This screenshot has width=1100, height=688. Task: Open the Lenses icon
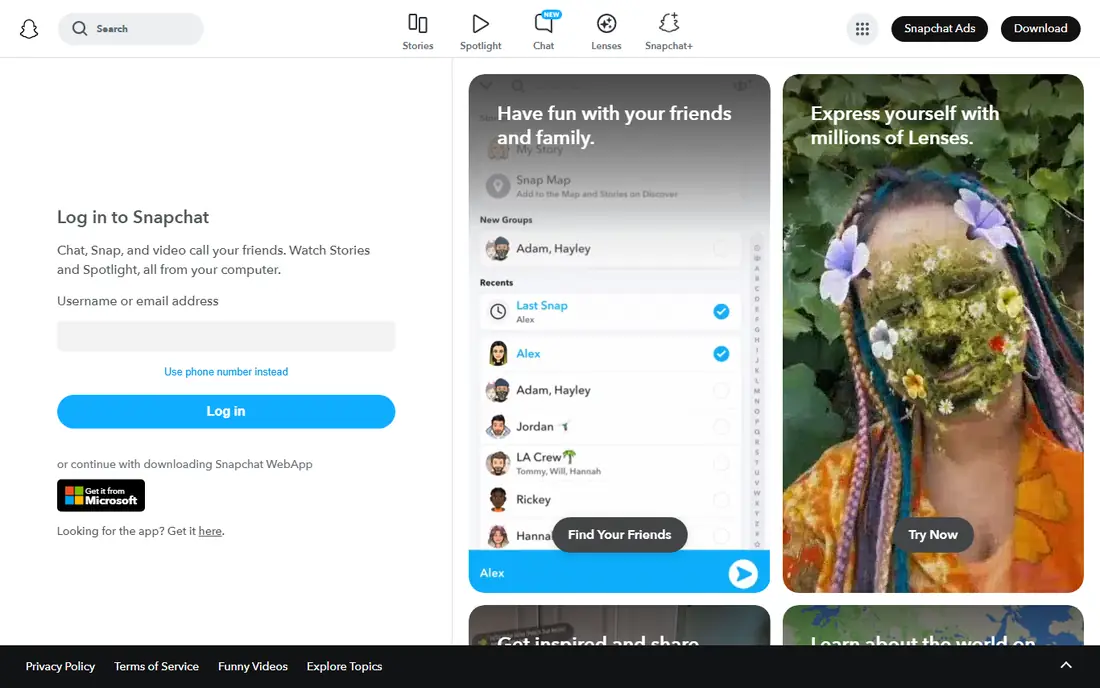pos(606,24)
